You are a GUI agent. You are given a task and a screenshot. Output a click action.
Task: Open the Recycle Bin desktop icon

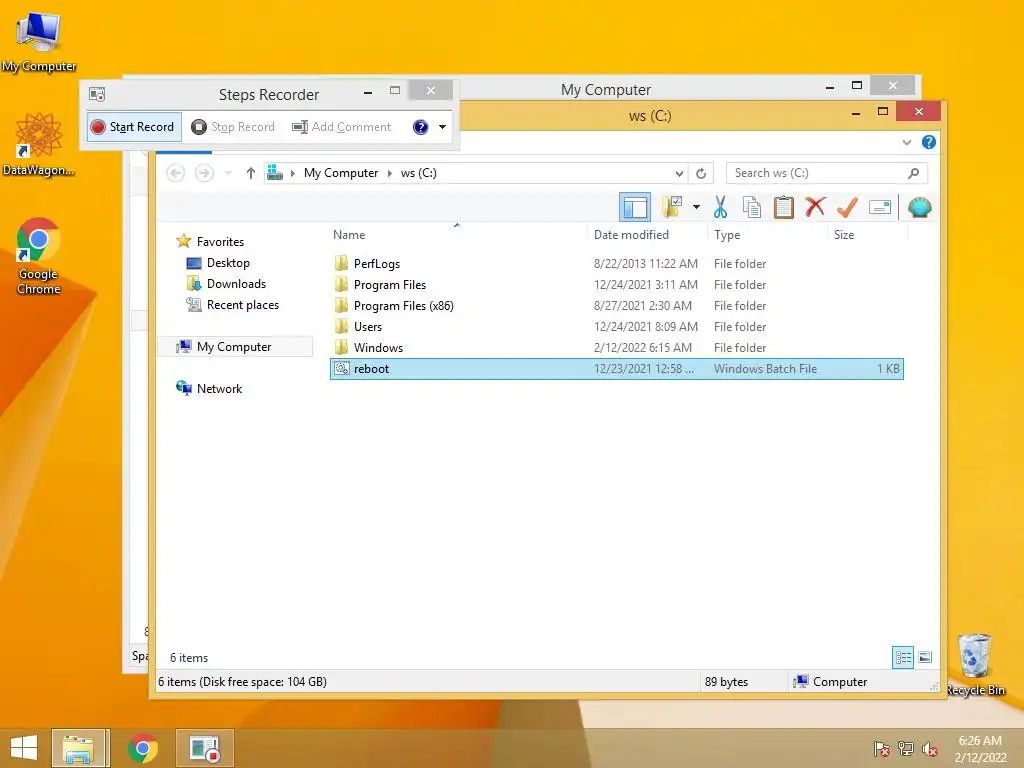point(974,664)
